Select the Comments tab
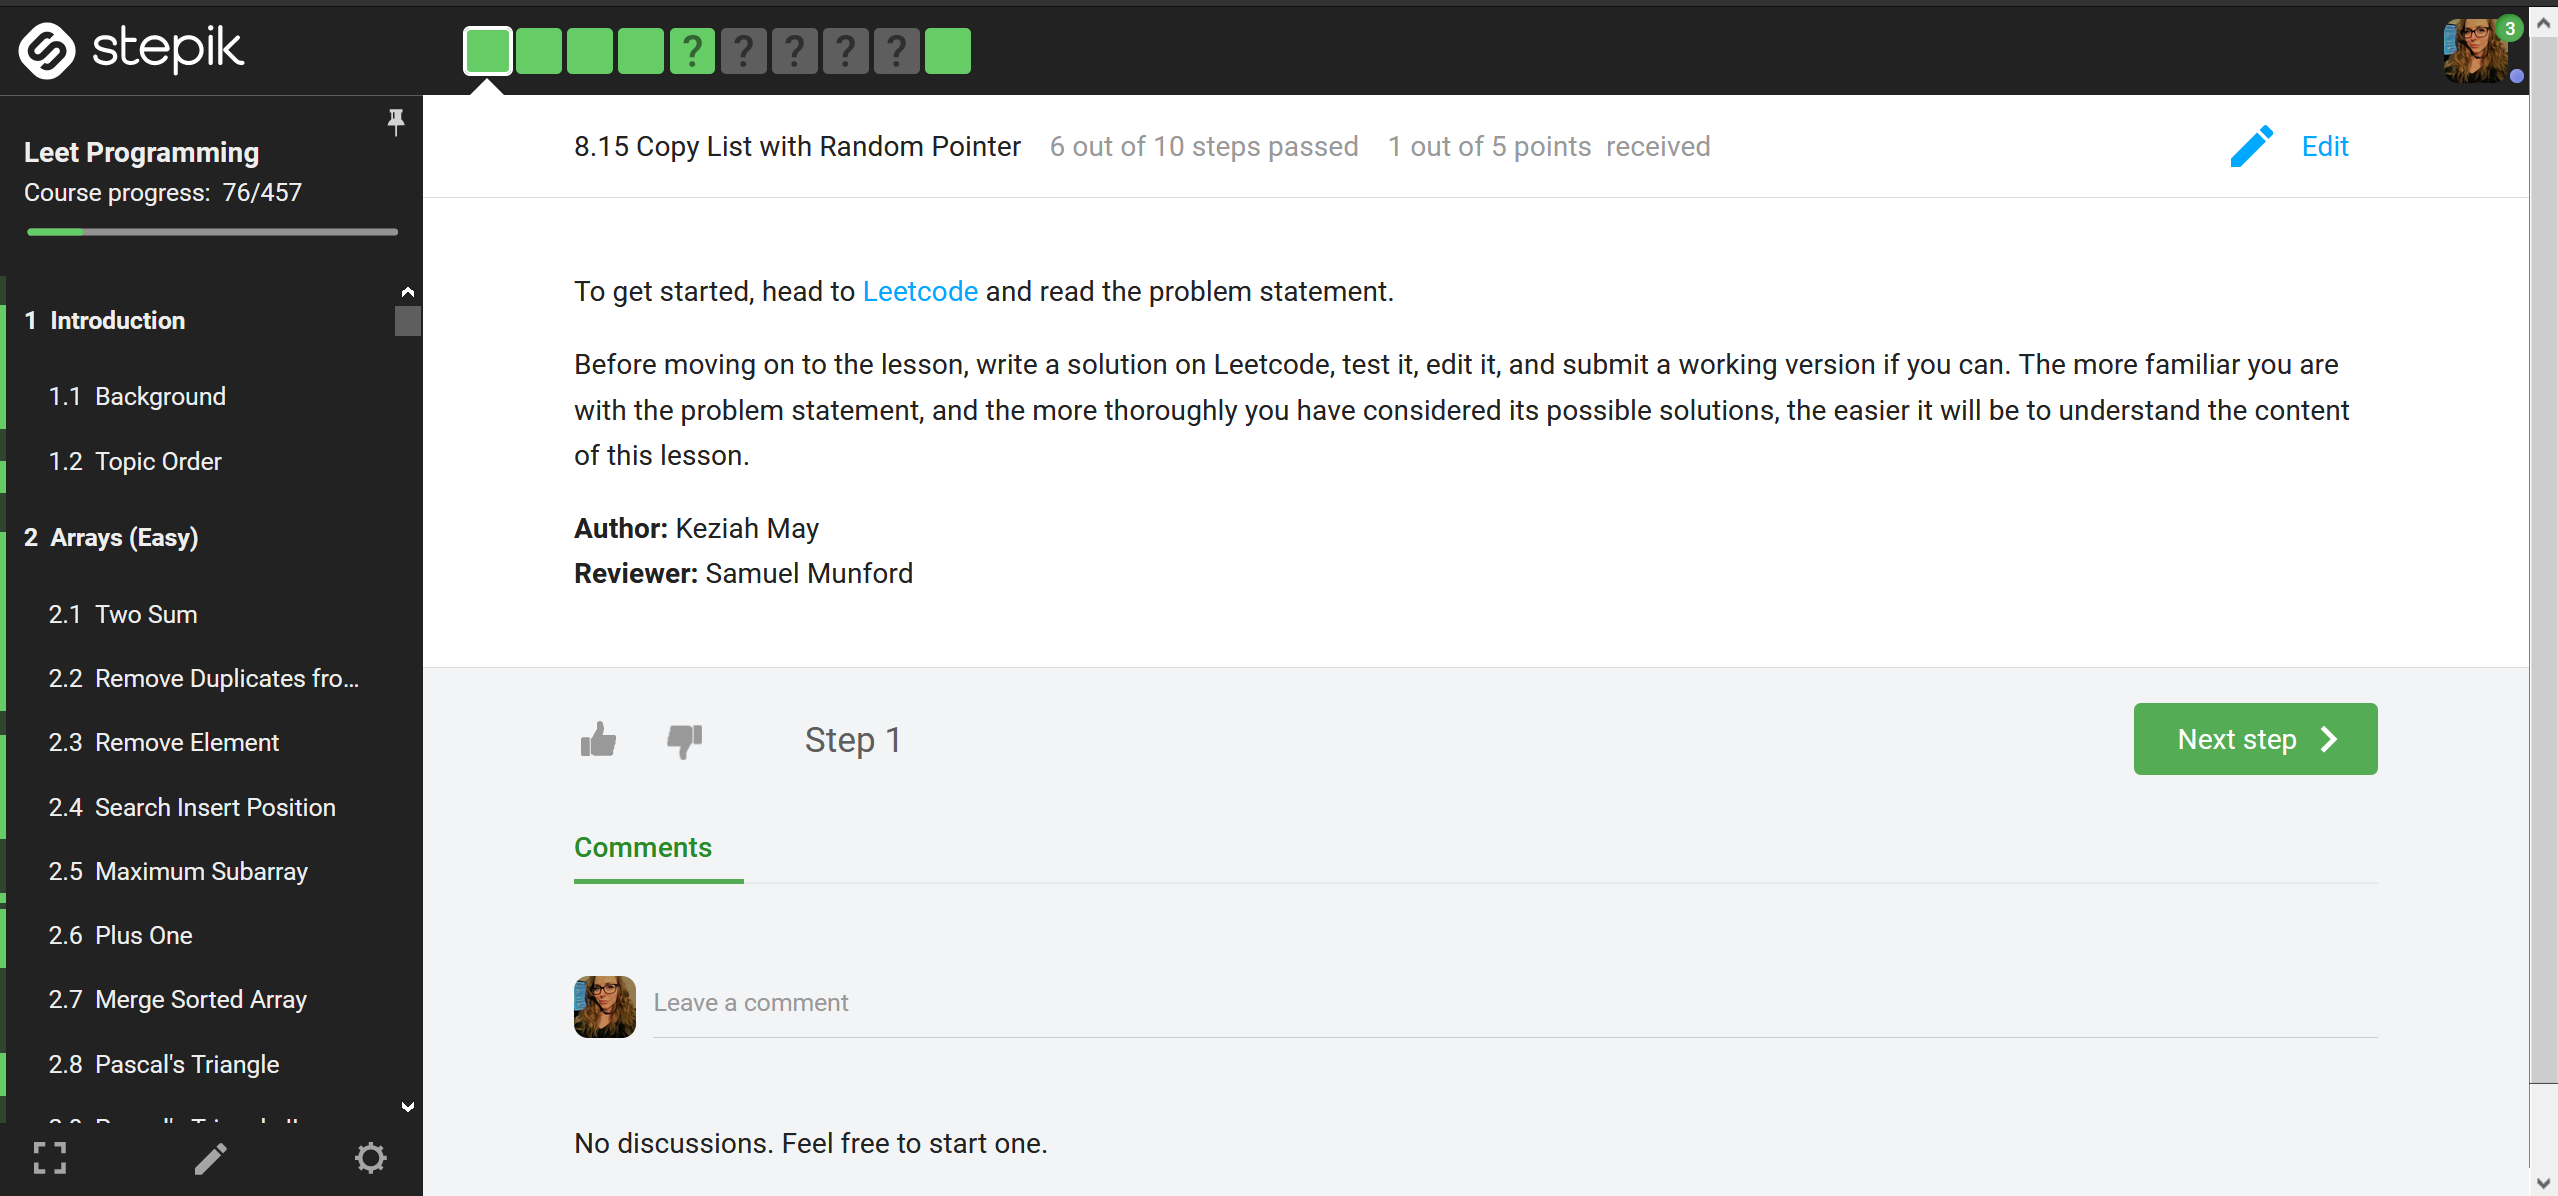This screenshot has height=1196, width=2558. pyautogui.click(x=643, y=845)
